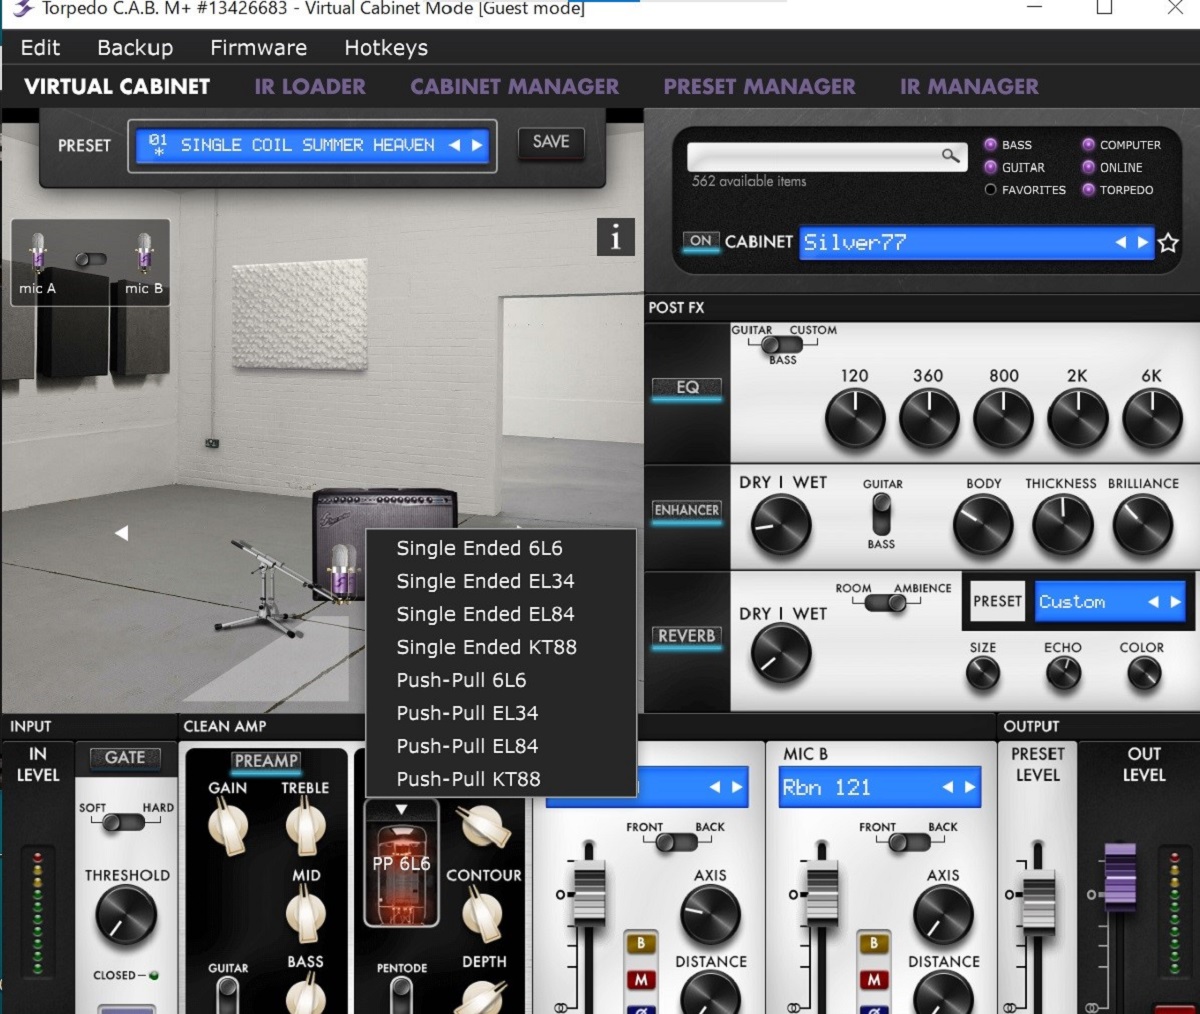Open the reverb preset Custom selector
Viewport: 1200px width, 1014px height.
click(x=1110, y=602)
